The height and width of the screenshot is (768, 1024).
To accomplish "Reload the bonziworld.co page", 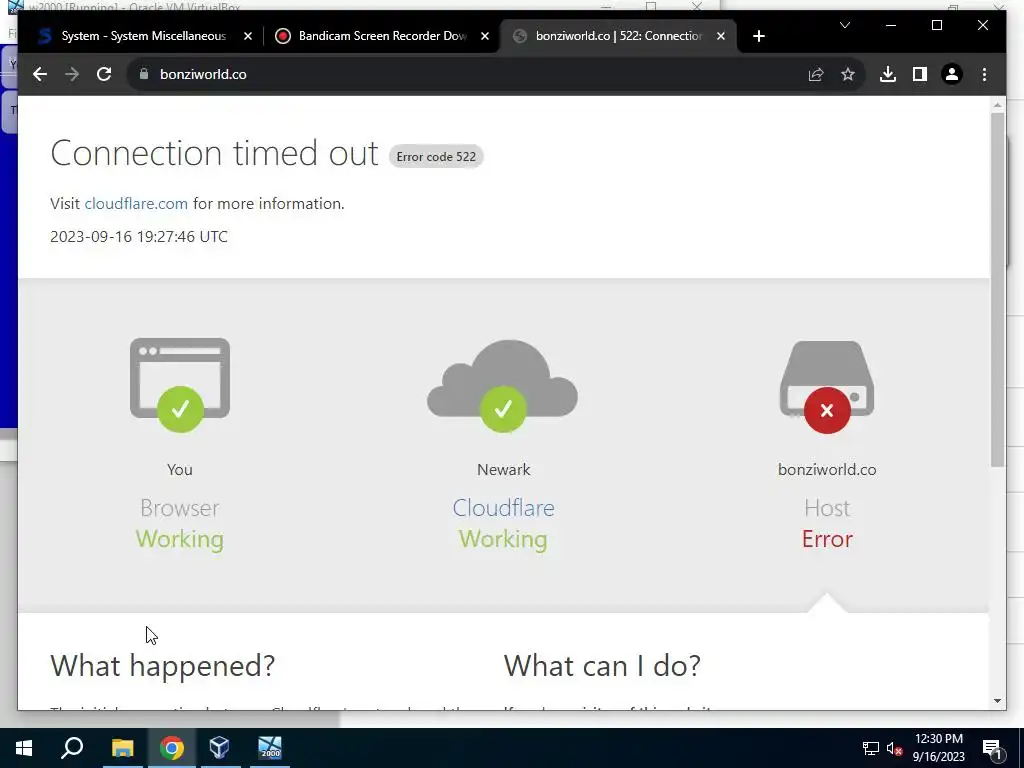I will point(104,74).
